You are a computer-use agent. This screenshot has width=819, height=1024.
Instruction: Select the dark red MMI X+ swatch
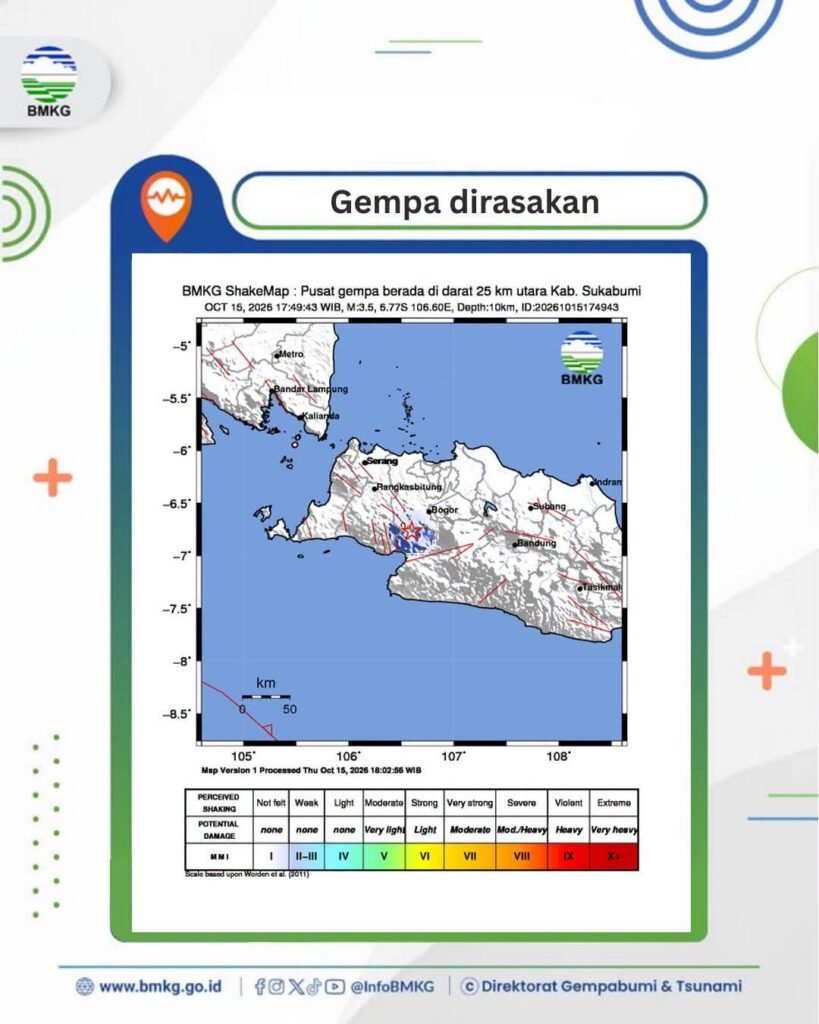(613, 856)
